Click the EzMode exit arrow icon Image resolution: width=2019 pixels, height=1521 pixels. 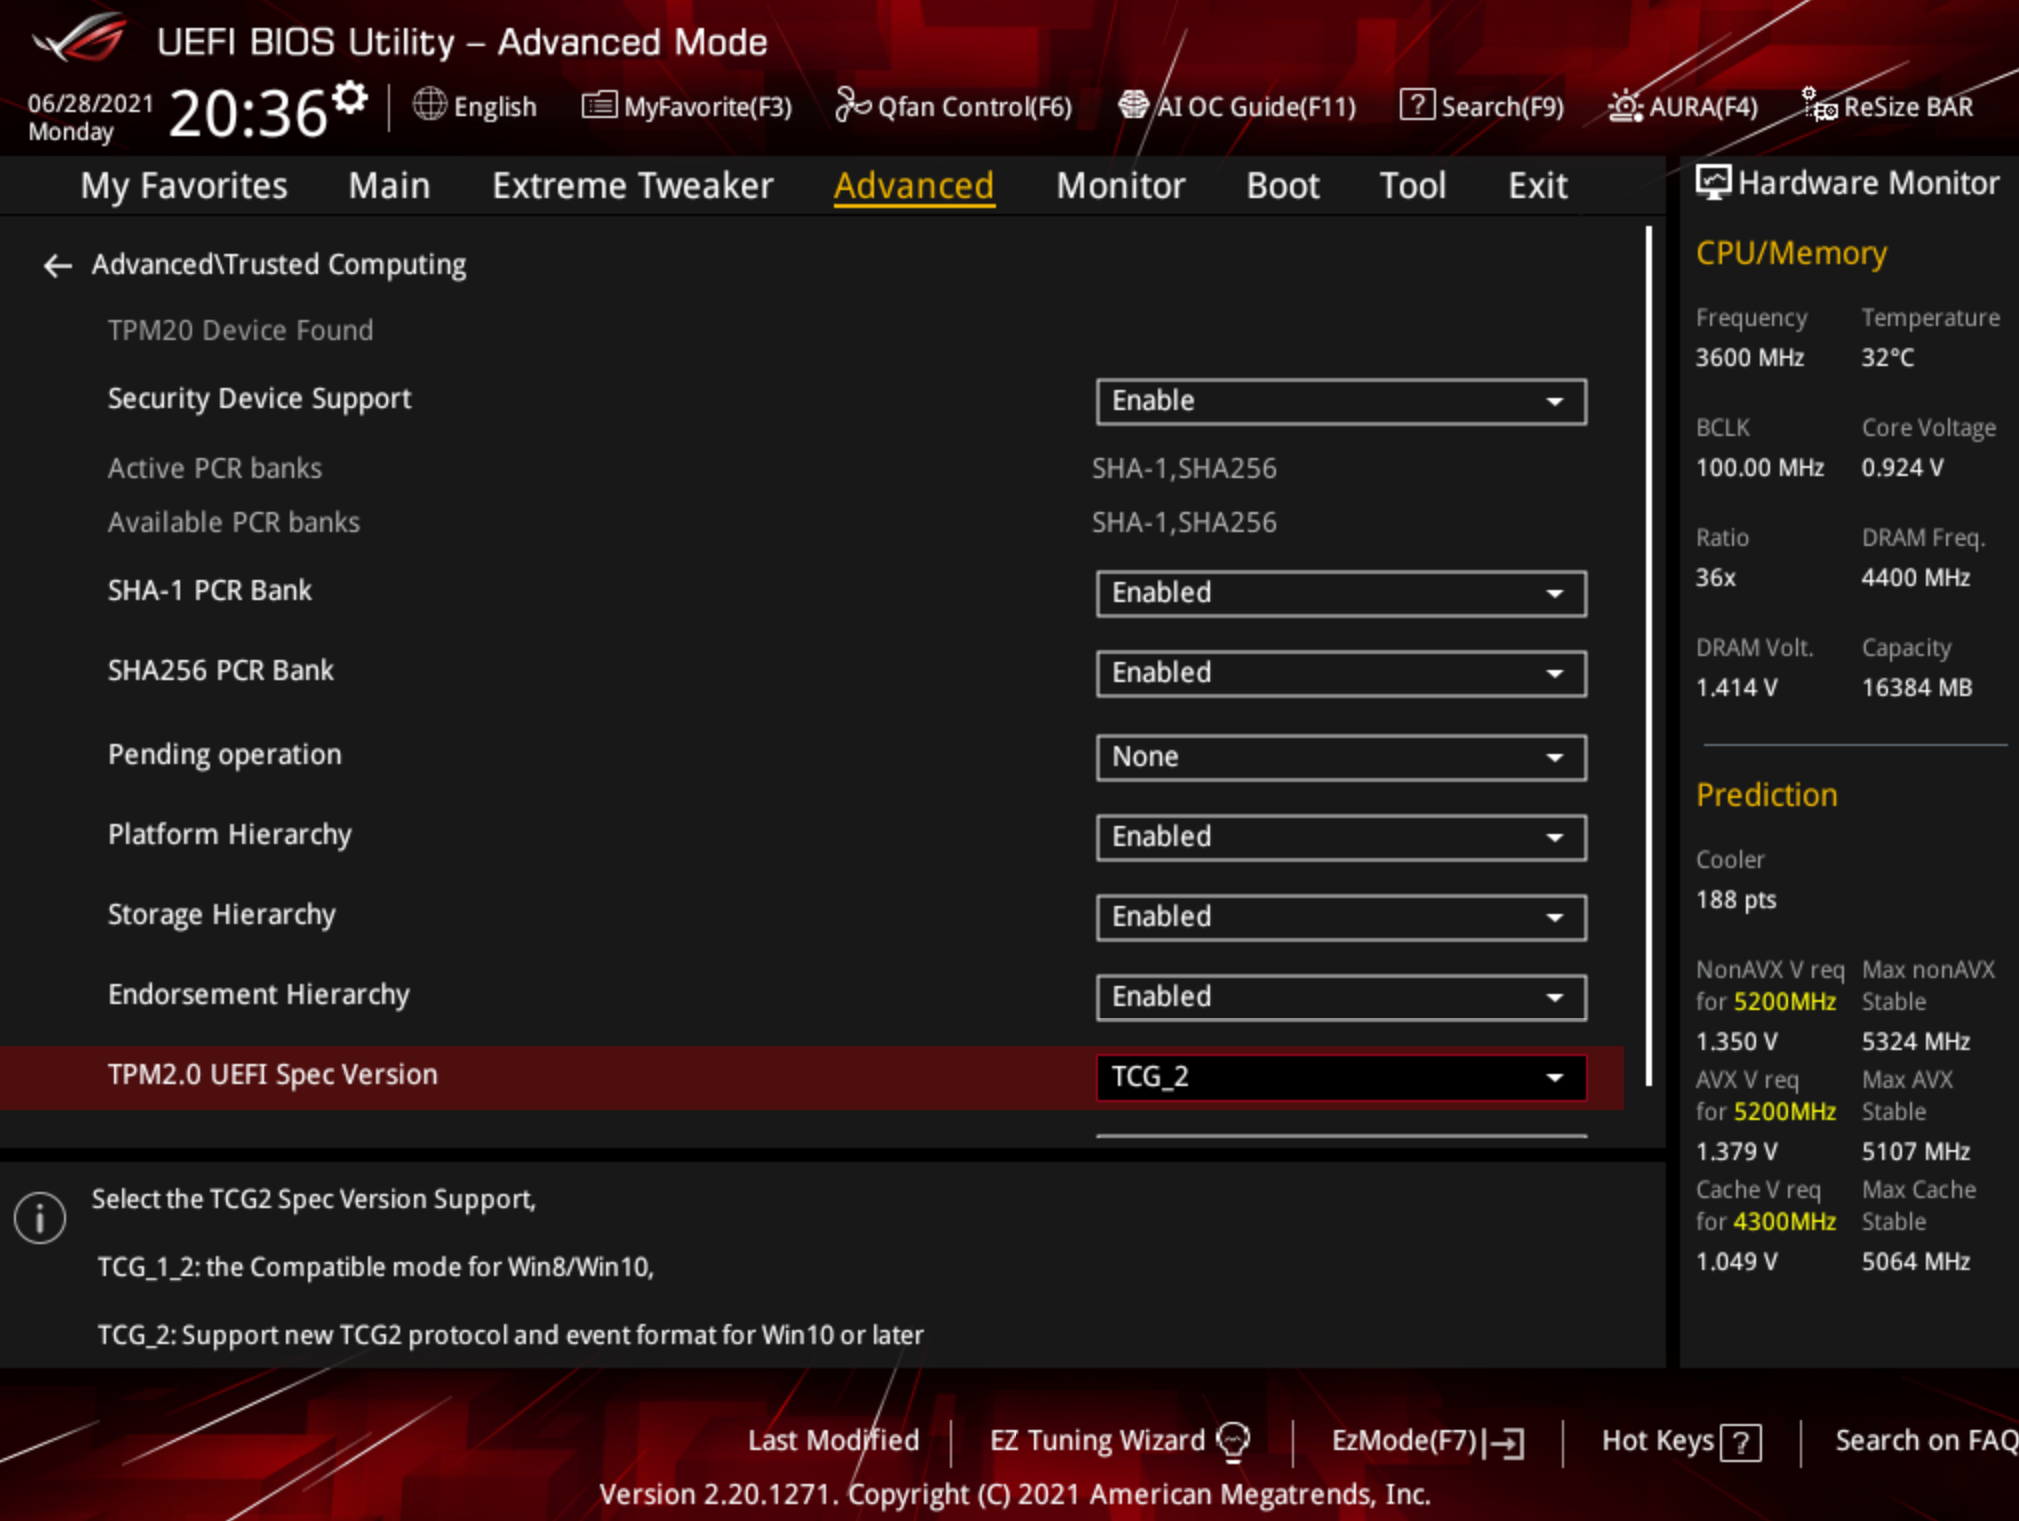click(1505, 1442)
